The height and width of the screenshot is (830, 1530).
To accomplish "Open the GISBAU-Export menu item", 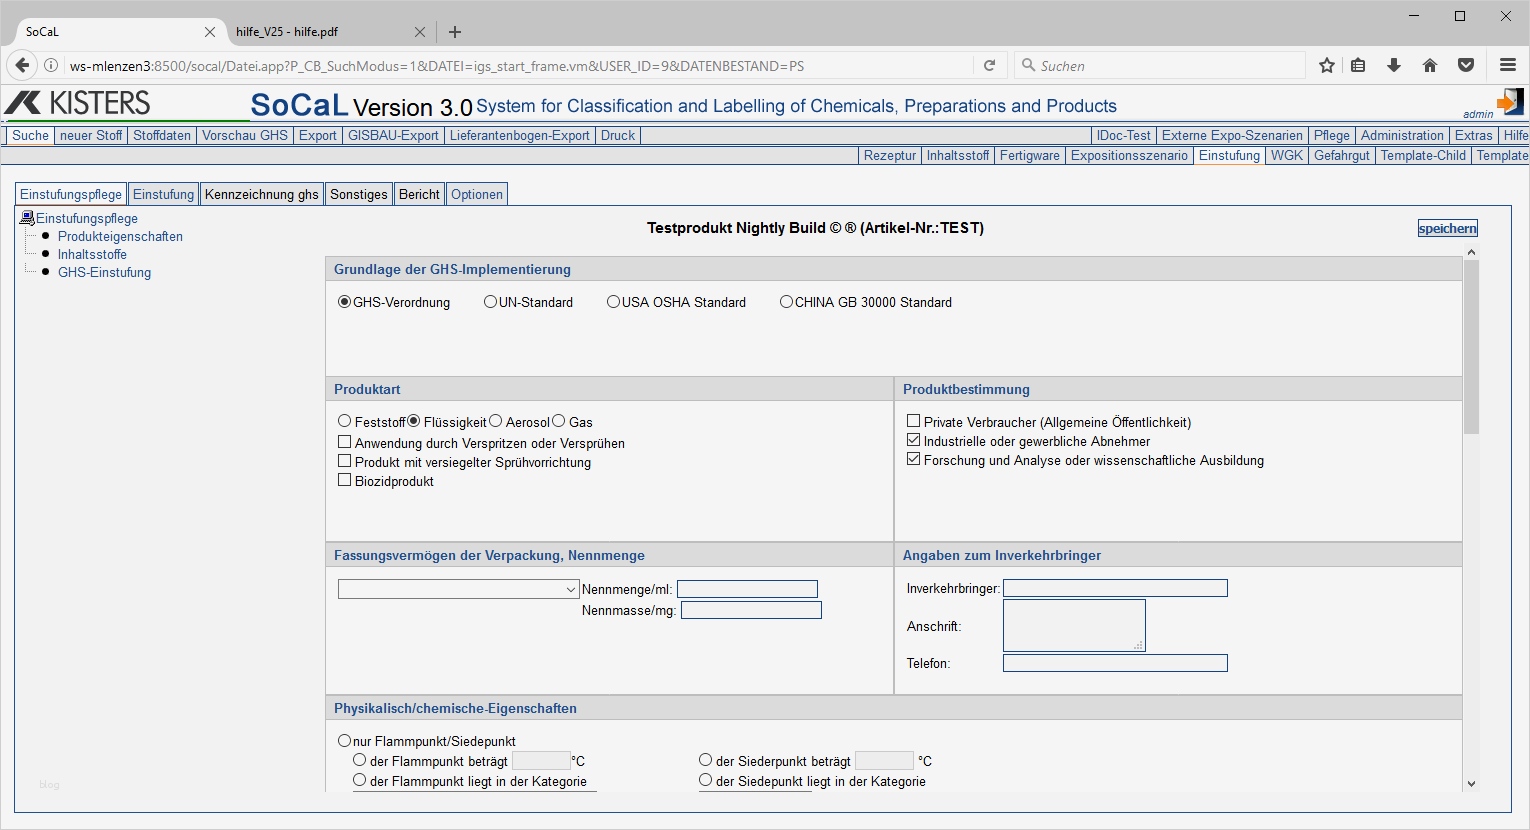I will click(x=393, y=135).
